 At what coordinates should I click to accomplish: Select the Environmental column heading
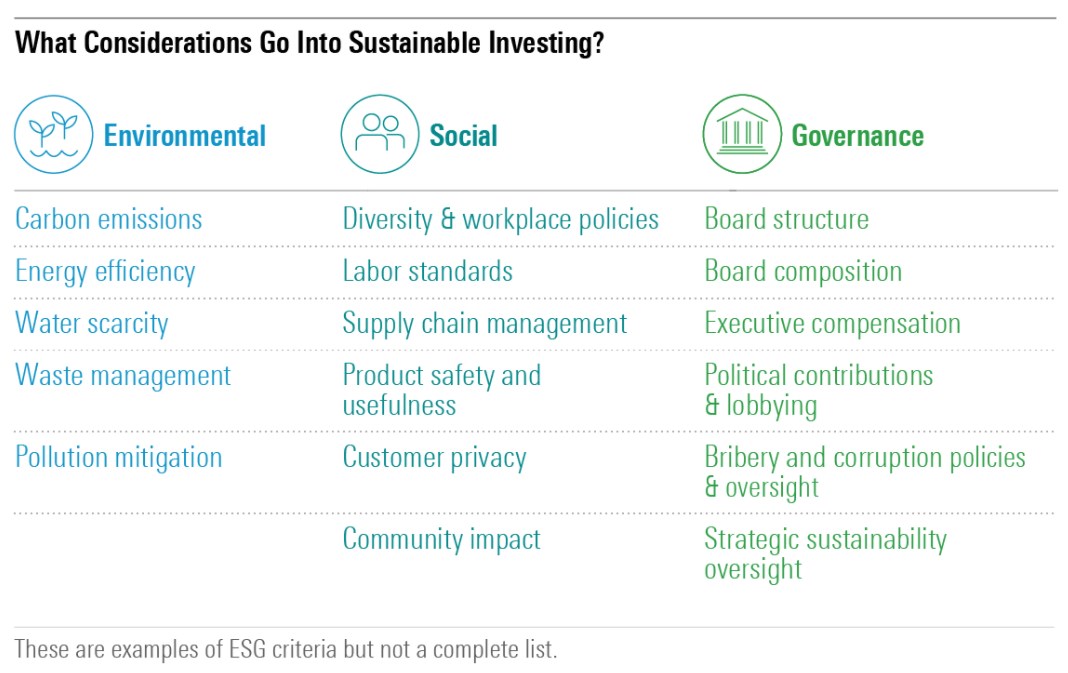tap(185, 136)
